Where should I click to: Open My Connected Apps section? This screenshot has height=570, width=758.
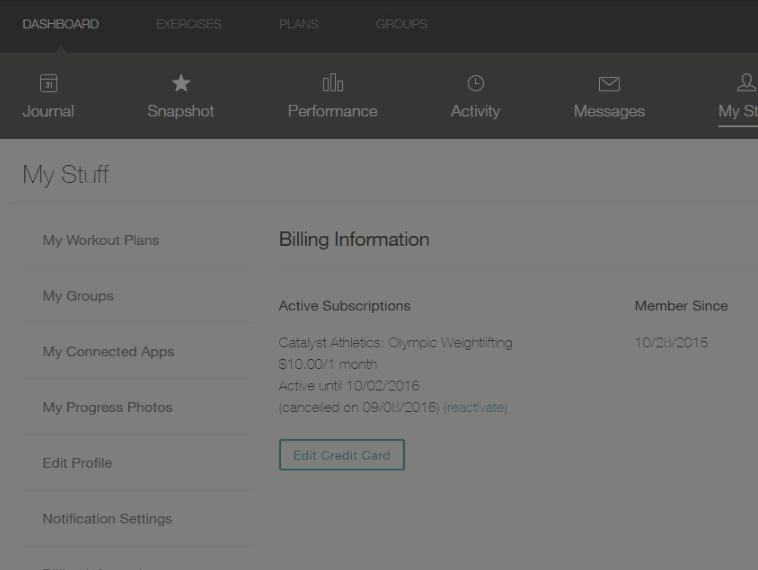(x=108, y=352)
